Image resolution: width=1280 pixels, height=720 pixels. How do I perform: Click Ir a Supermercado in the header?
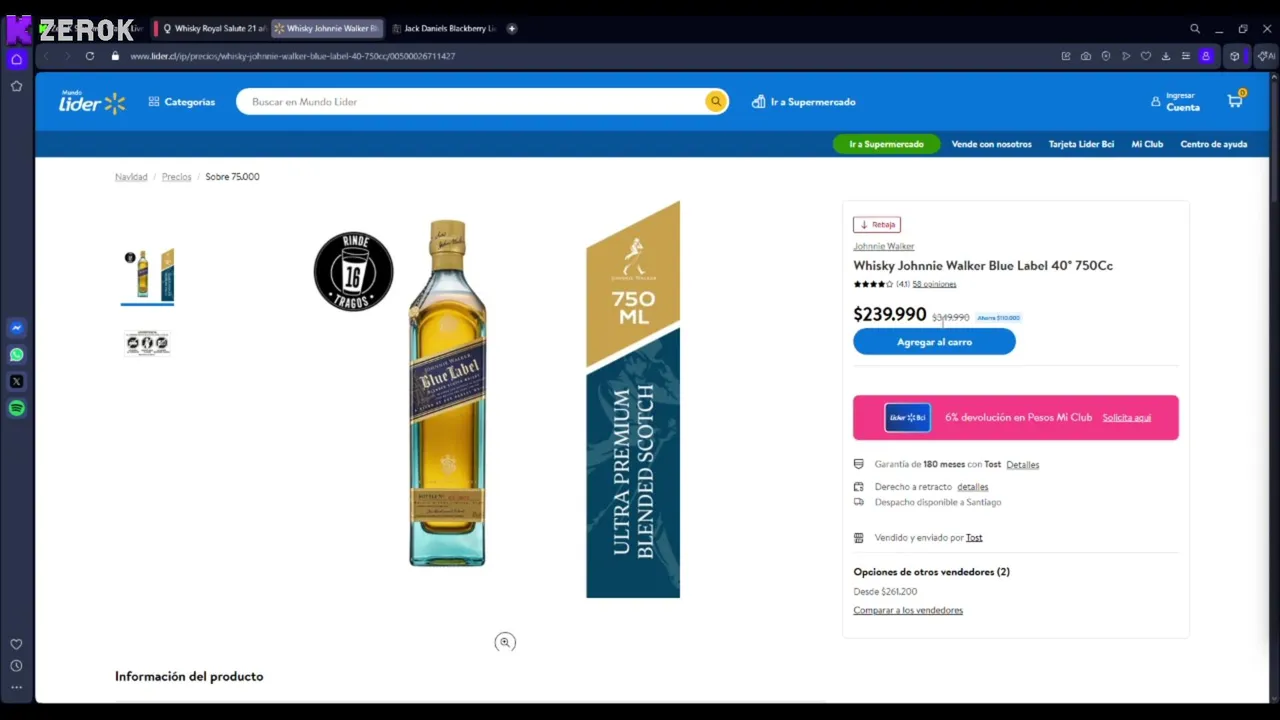coord(804,102)
